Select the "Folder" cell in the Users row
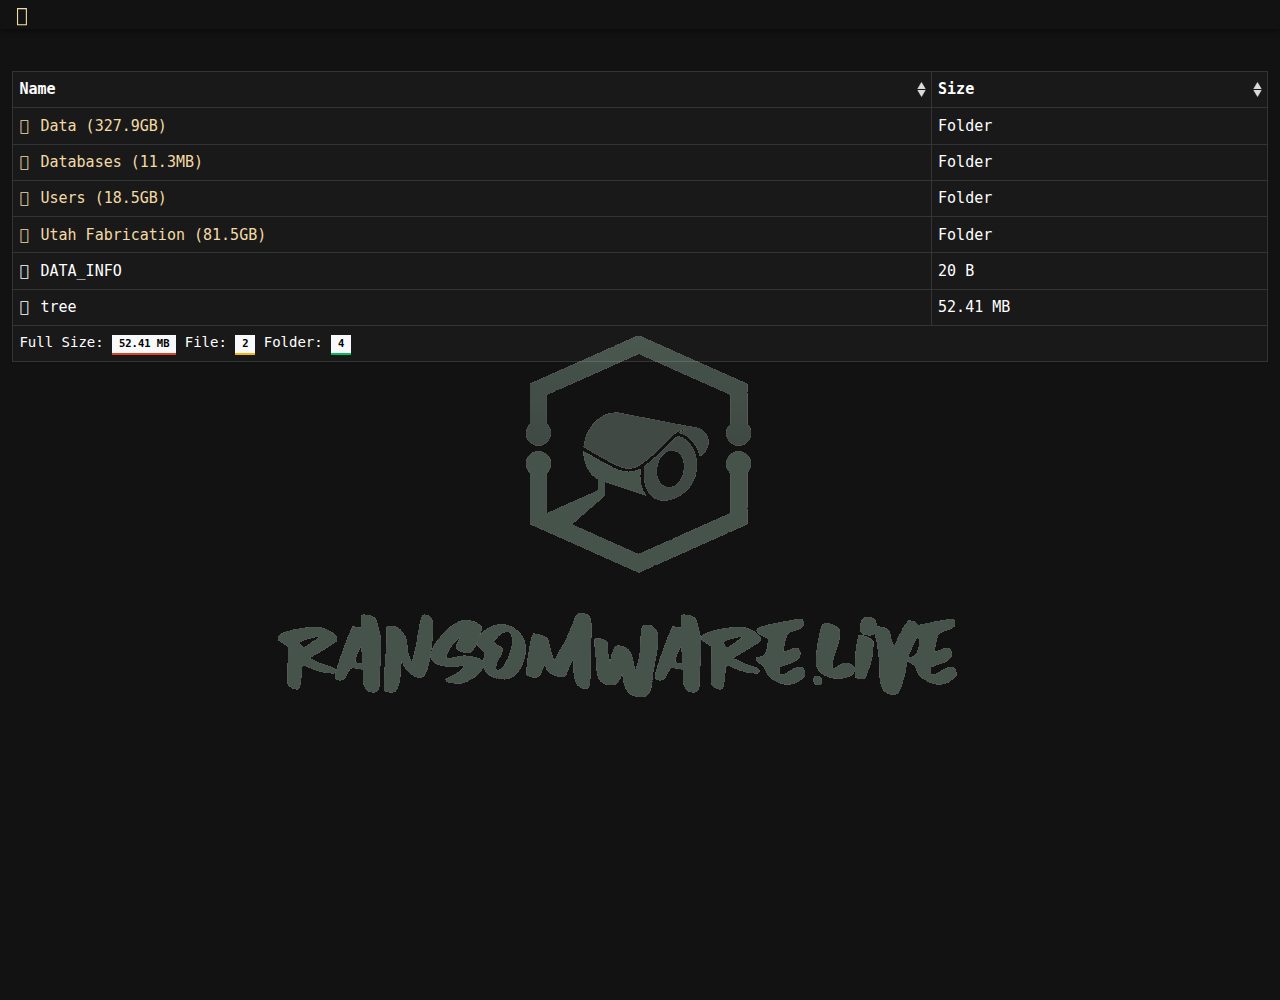 point(1099,198)
